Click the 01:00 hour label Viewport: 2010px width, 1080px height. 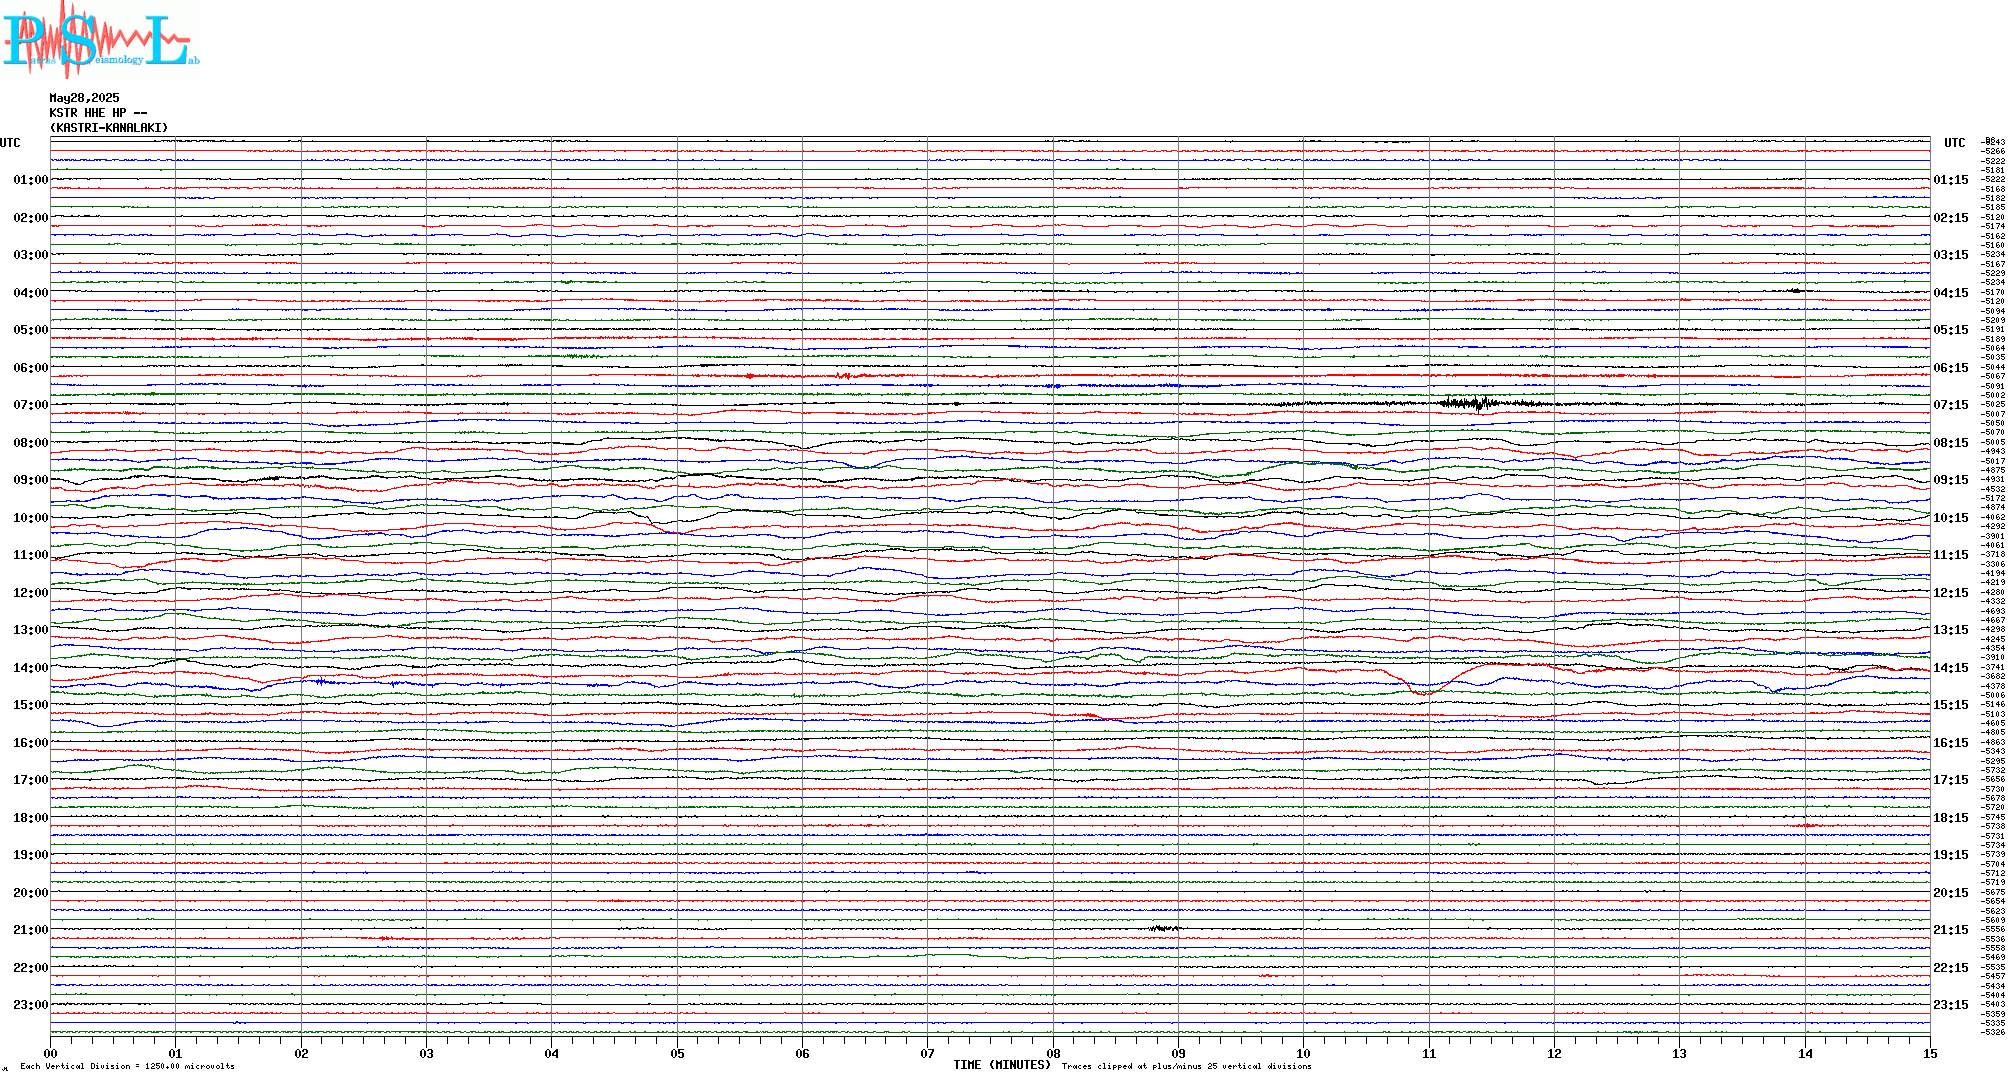pos(31,180)
